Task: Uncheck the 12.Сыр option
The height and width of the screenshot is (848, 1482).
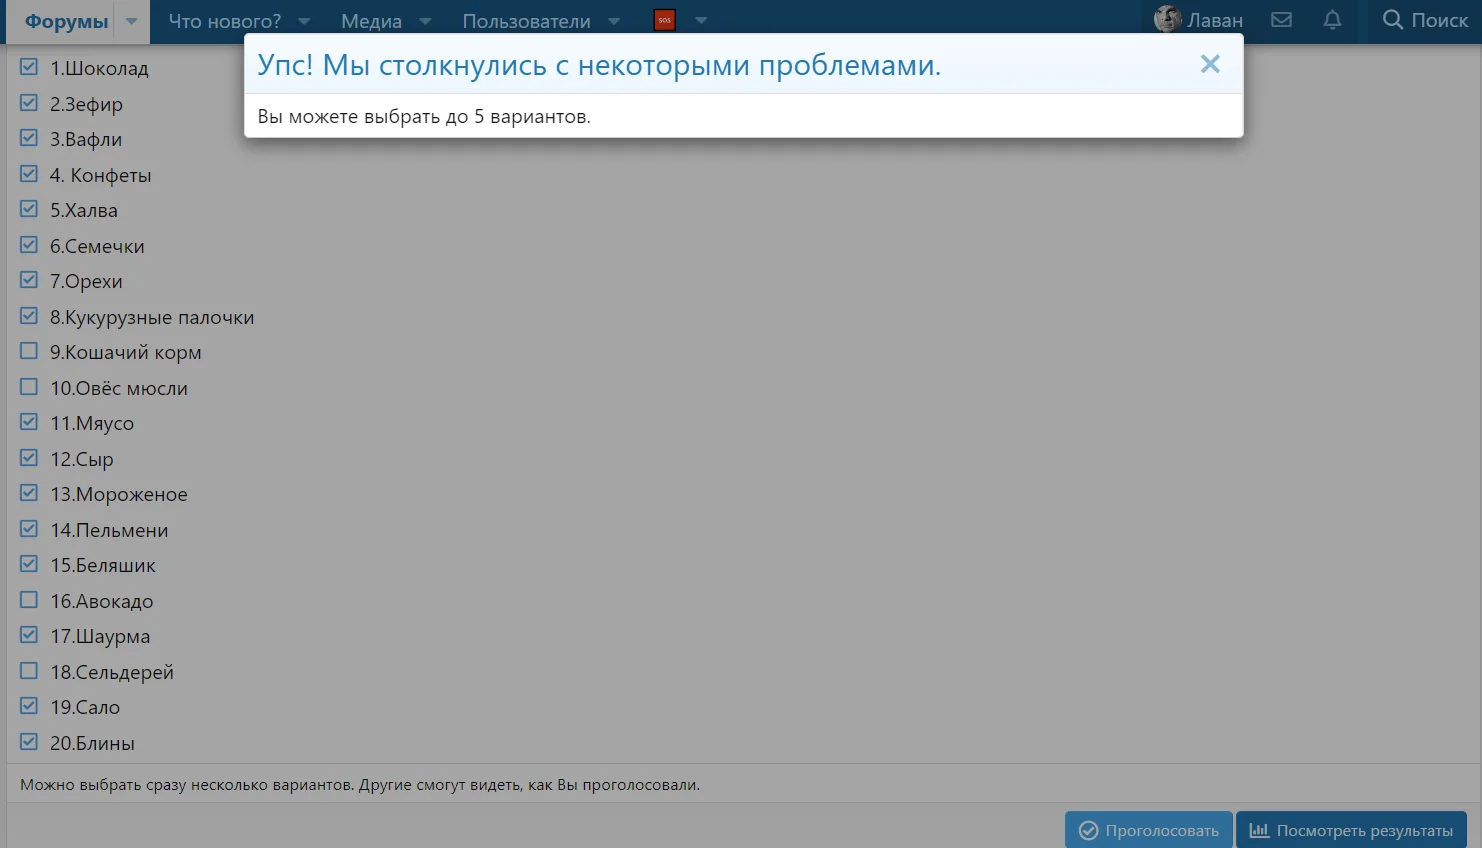Action: point(28,457)
